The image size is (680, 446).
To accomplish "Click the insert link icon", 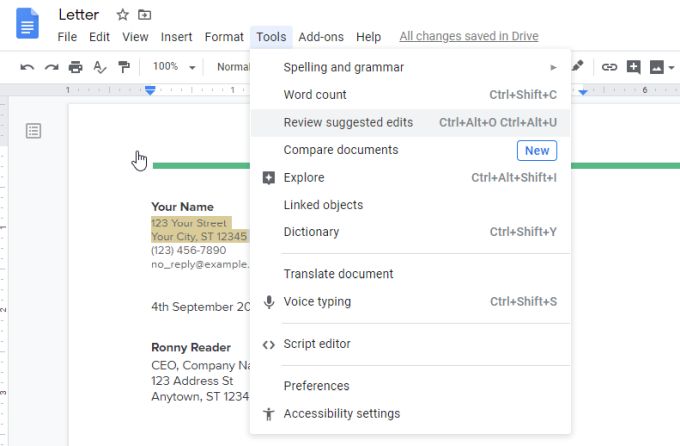I will (x=609, y=67).
